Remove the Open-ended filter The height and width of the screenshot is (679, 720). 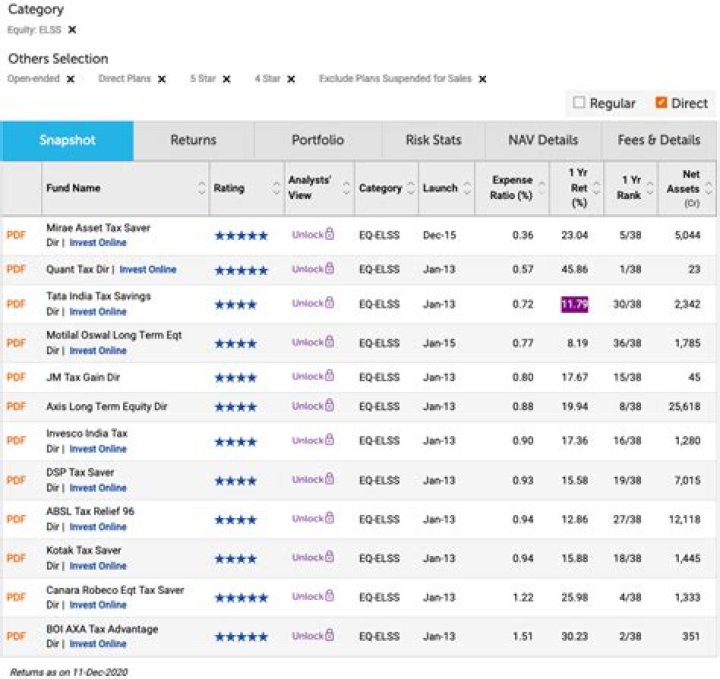70,79
